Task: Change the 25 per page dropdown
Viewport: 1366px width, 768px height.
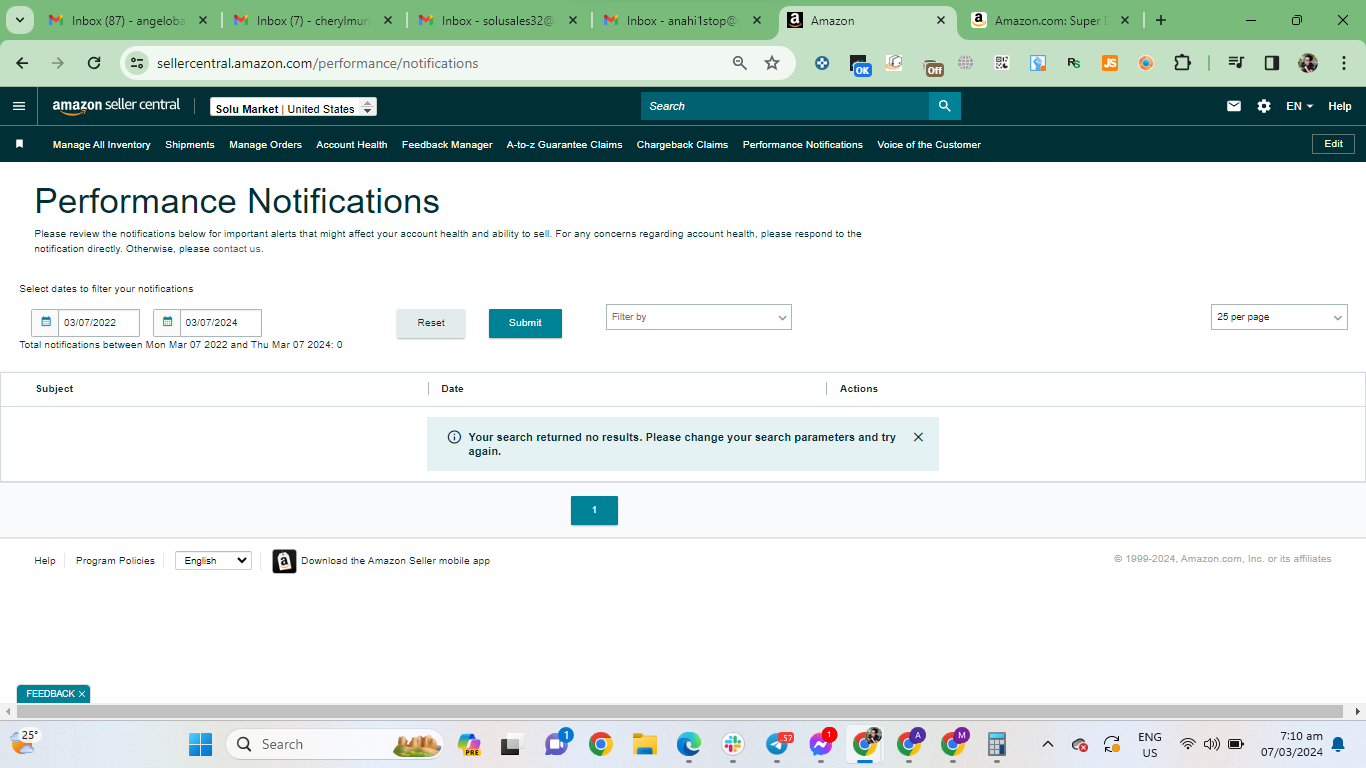Action: point(1279,317)
